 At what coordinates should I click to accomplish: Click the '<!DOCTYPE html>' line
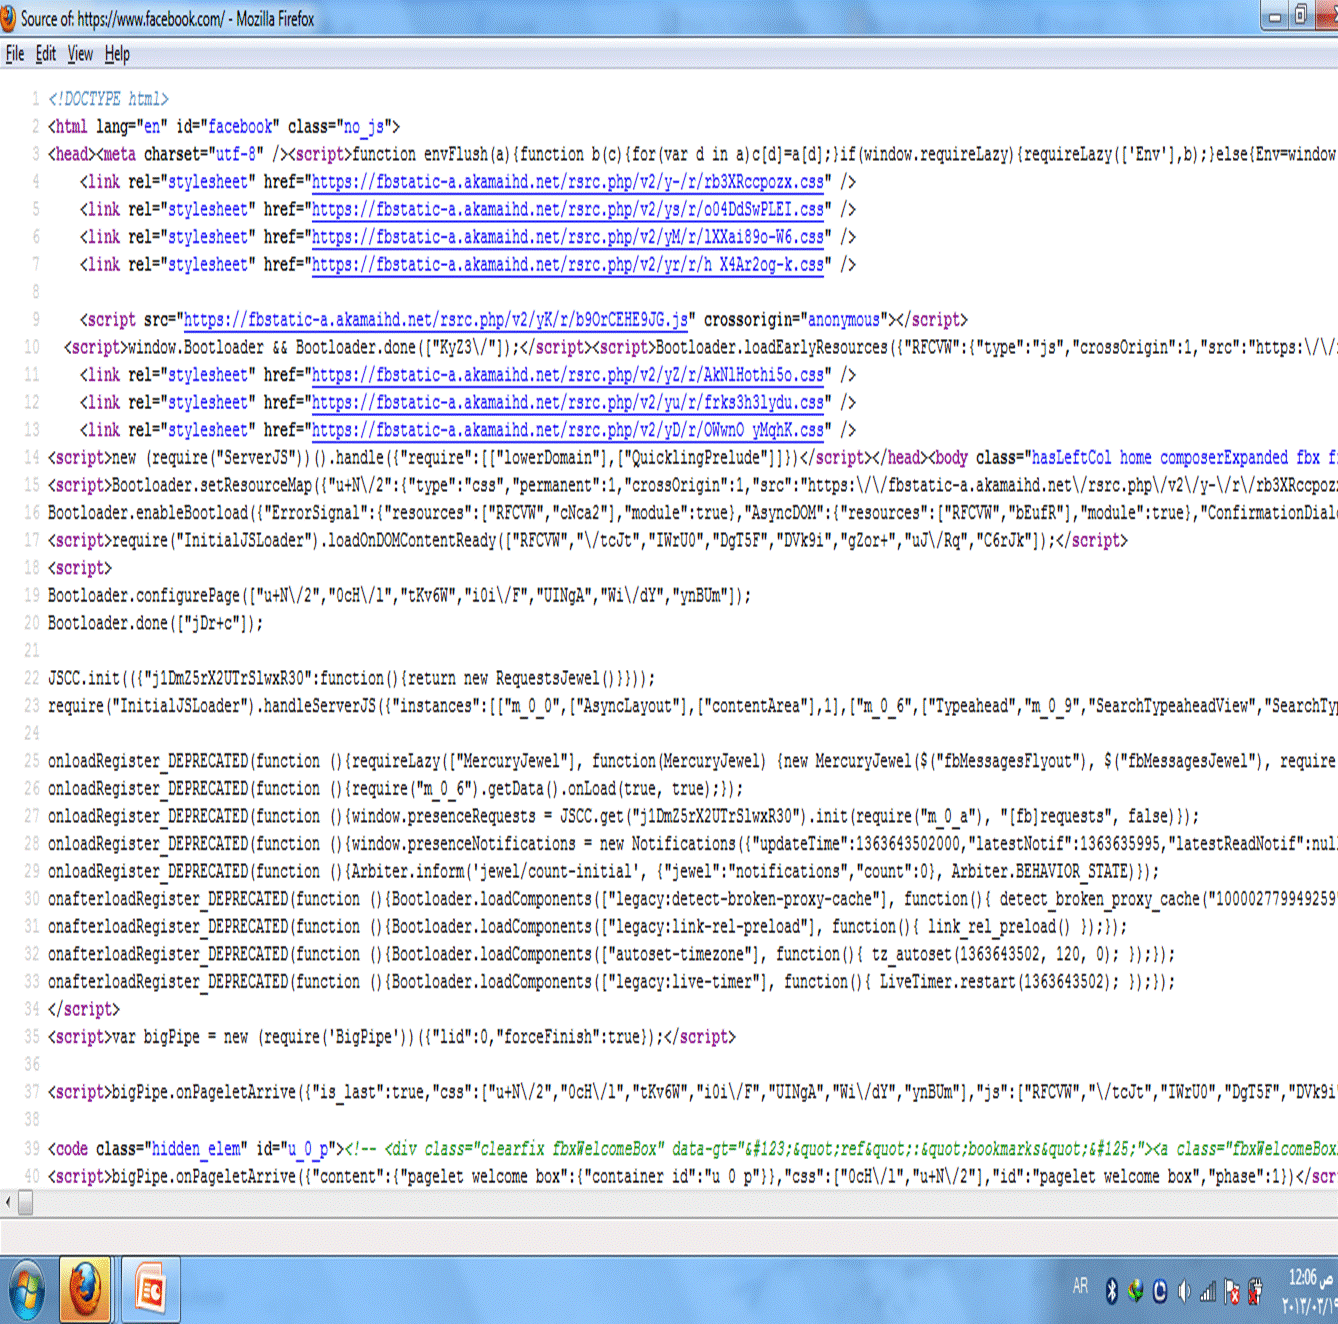108,99
